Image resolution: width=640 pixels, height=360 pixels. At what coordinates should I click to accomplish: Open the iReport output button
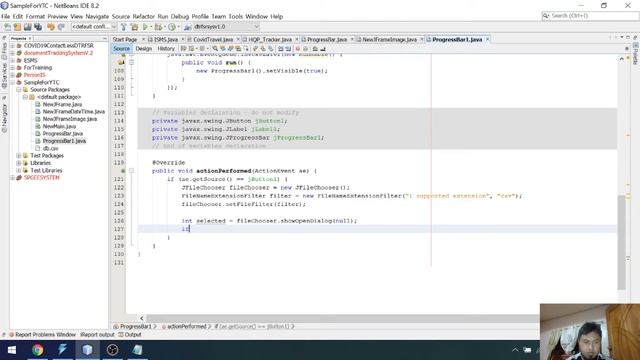click(x=97, y=335)
